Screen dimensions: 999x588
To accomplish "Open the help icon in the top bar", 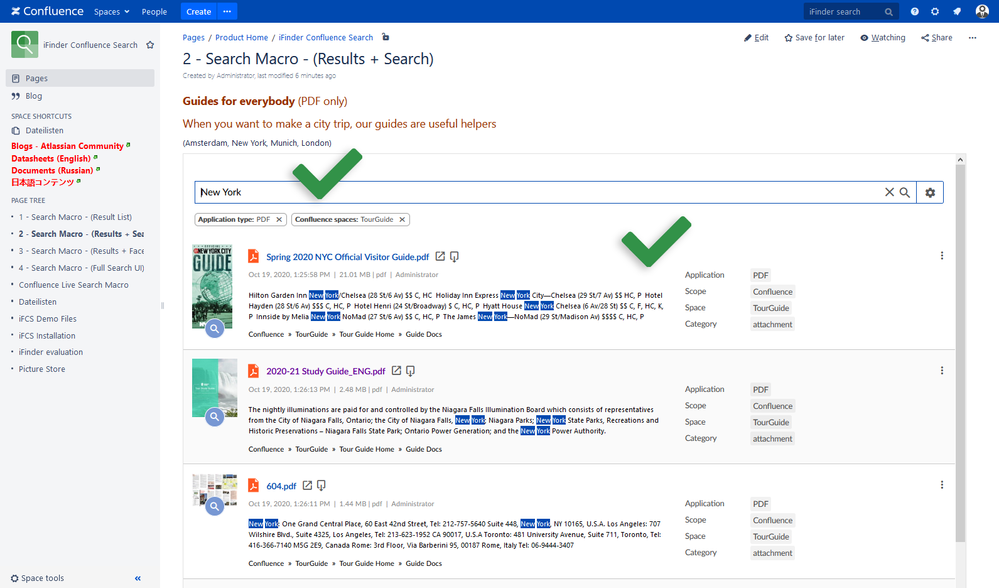I will pos(914,11).
